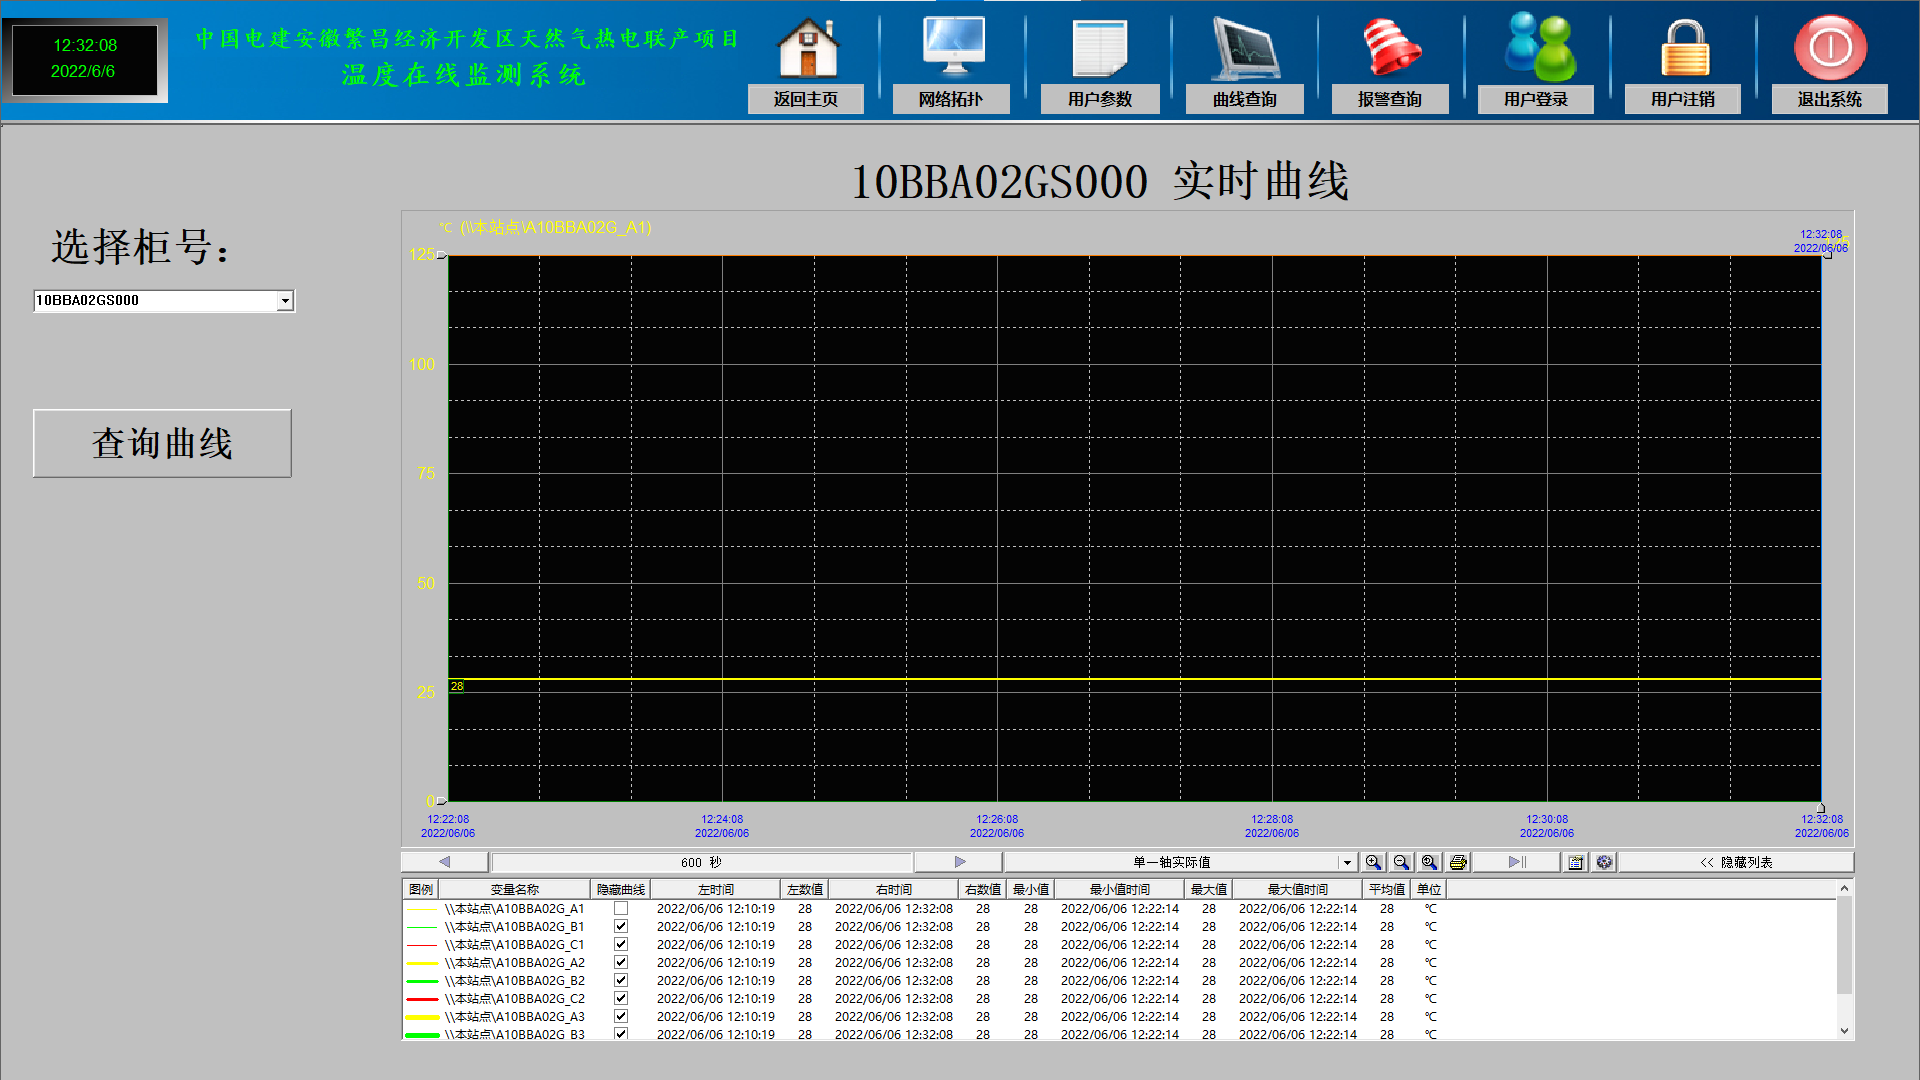Click the zoom in magnifier icon
The width and height of the screenshot is (1920, 1080).
coord(1373,862)
